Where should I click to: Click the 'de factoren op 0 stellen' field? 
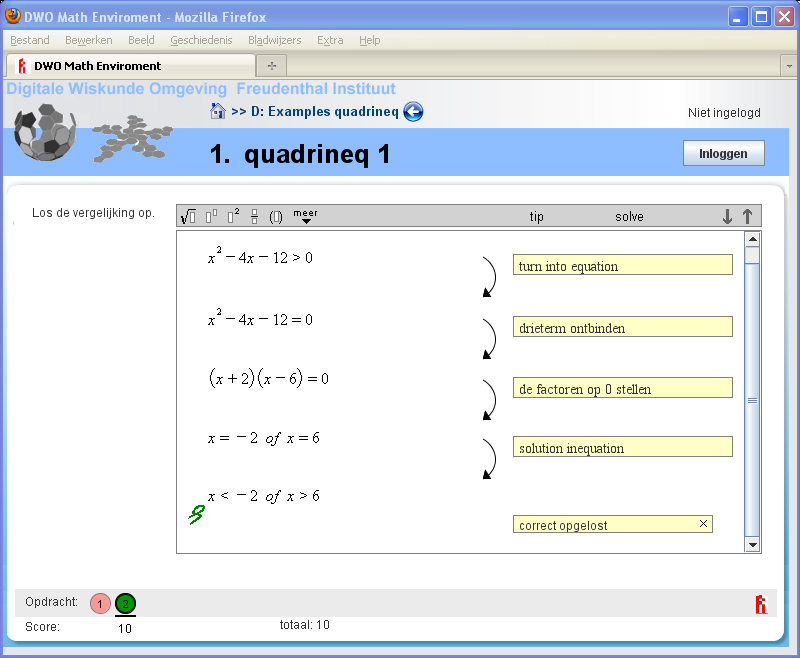pyautogui.click(x=622, y=388)
